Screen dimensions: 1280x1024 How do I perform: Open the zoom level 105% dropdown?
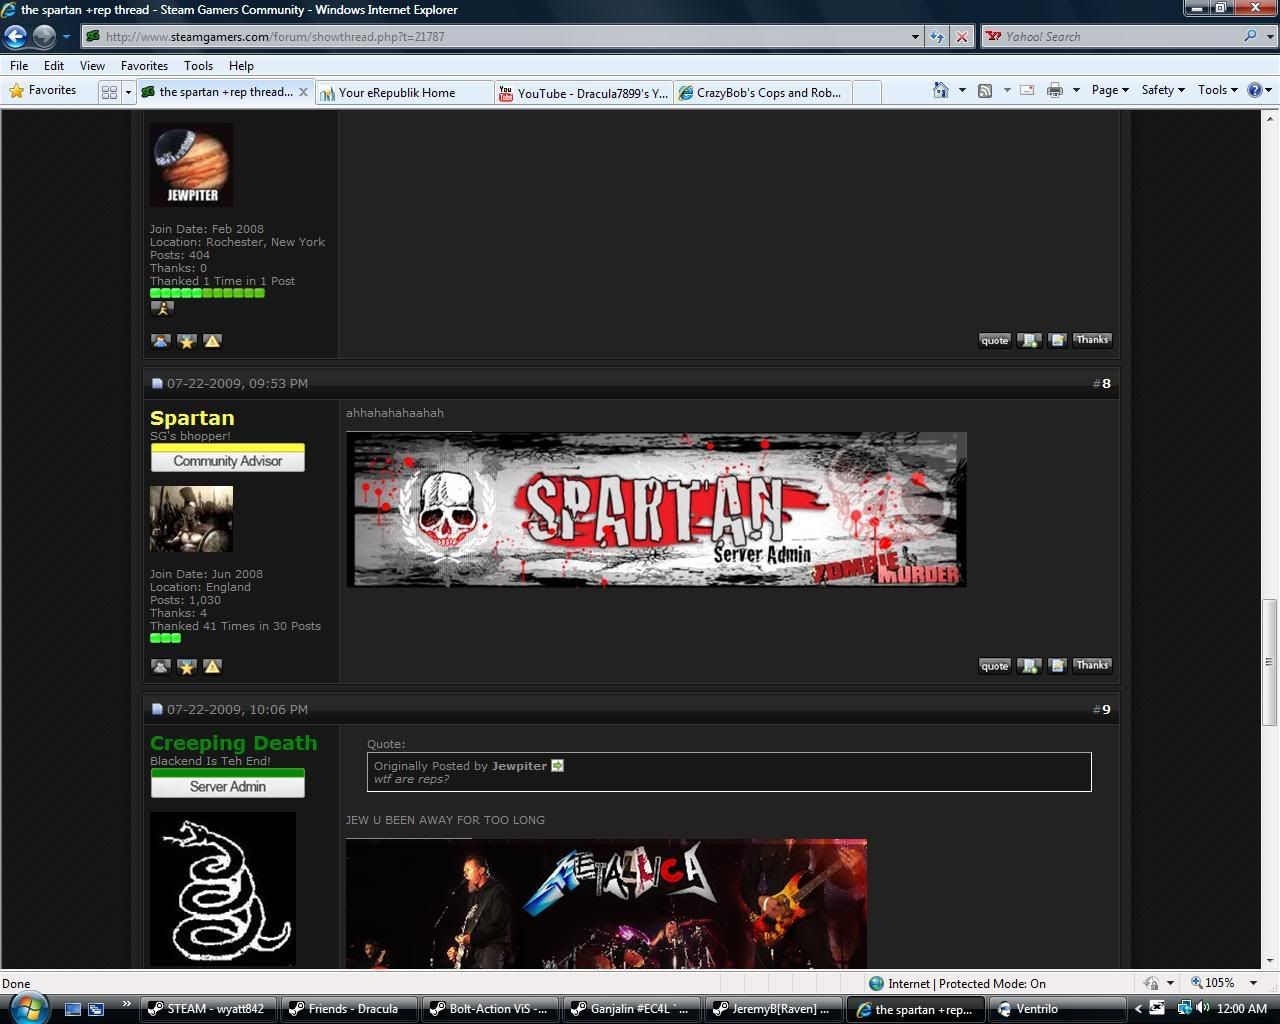pyautogui.click(x=1253, y=983)
